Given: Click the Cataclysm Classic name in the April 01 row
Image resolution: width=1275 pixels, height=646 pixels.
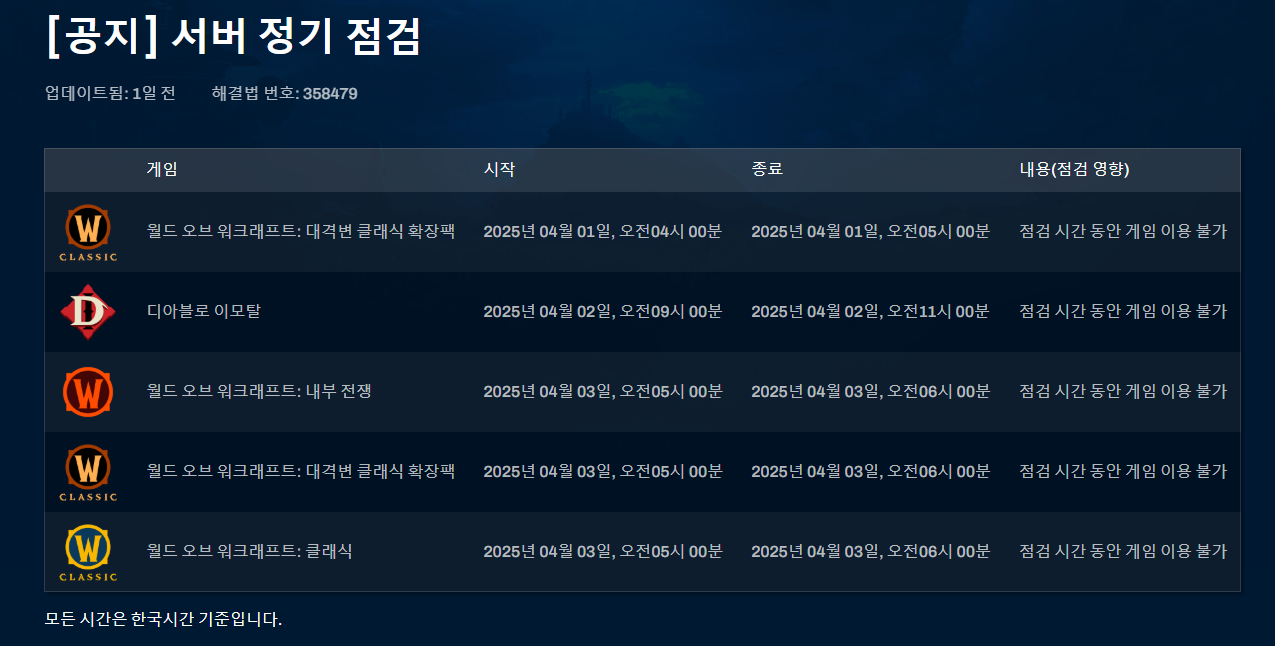Looking at the screenshot, I should [x=301, y=231].
